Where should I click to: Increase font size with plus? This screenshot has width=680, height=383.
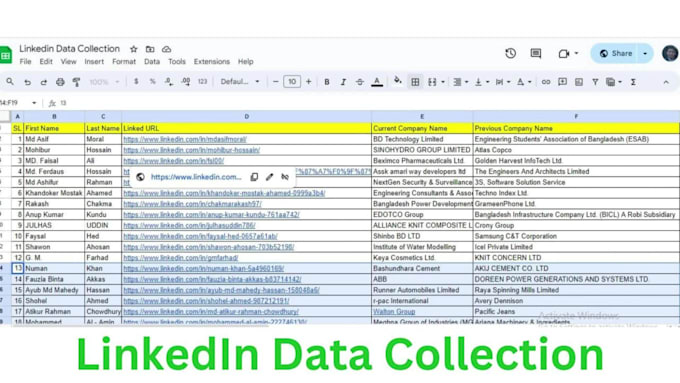[x=308, y=82]
